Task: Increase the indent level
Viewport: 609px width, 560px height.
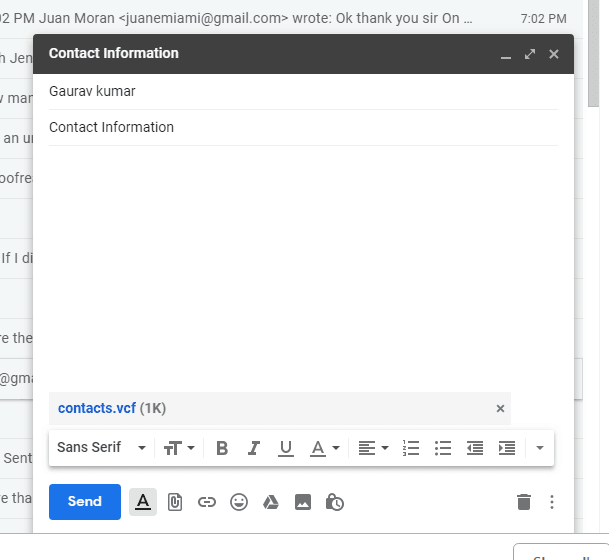Action: [506, 448]
